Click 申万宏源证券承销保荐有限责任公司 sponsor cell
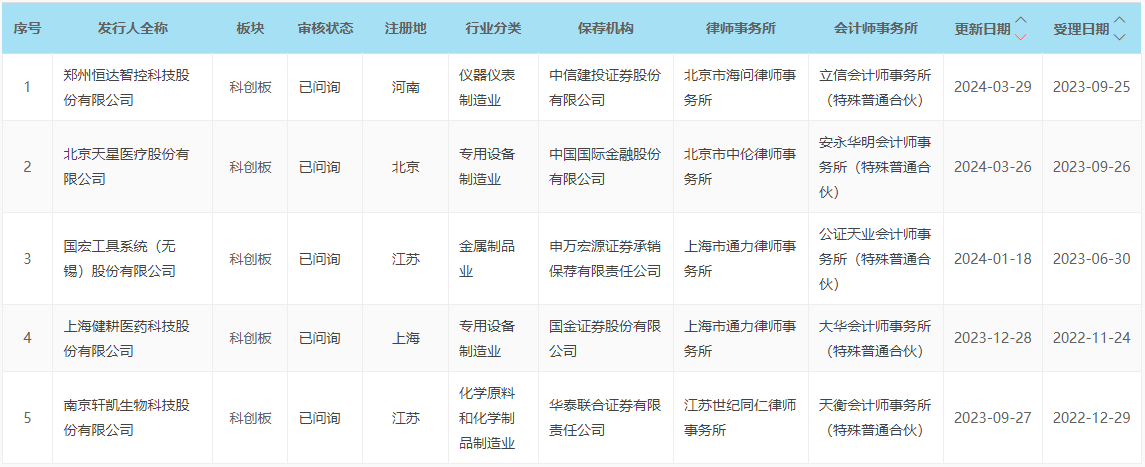The image size is (1145, 467). [605, 259]
